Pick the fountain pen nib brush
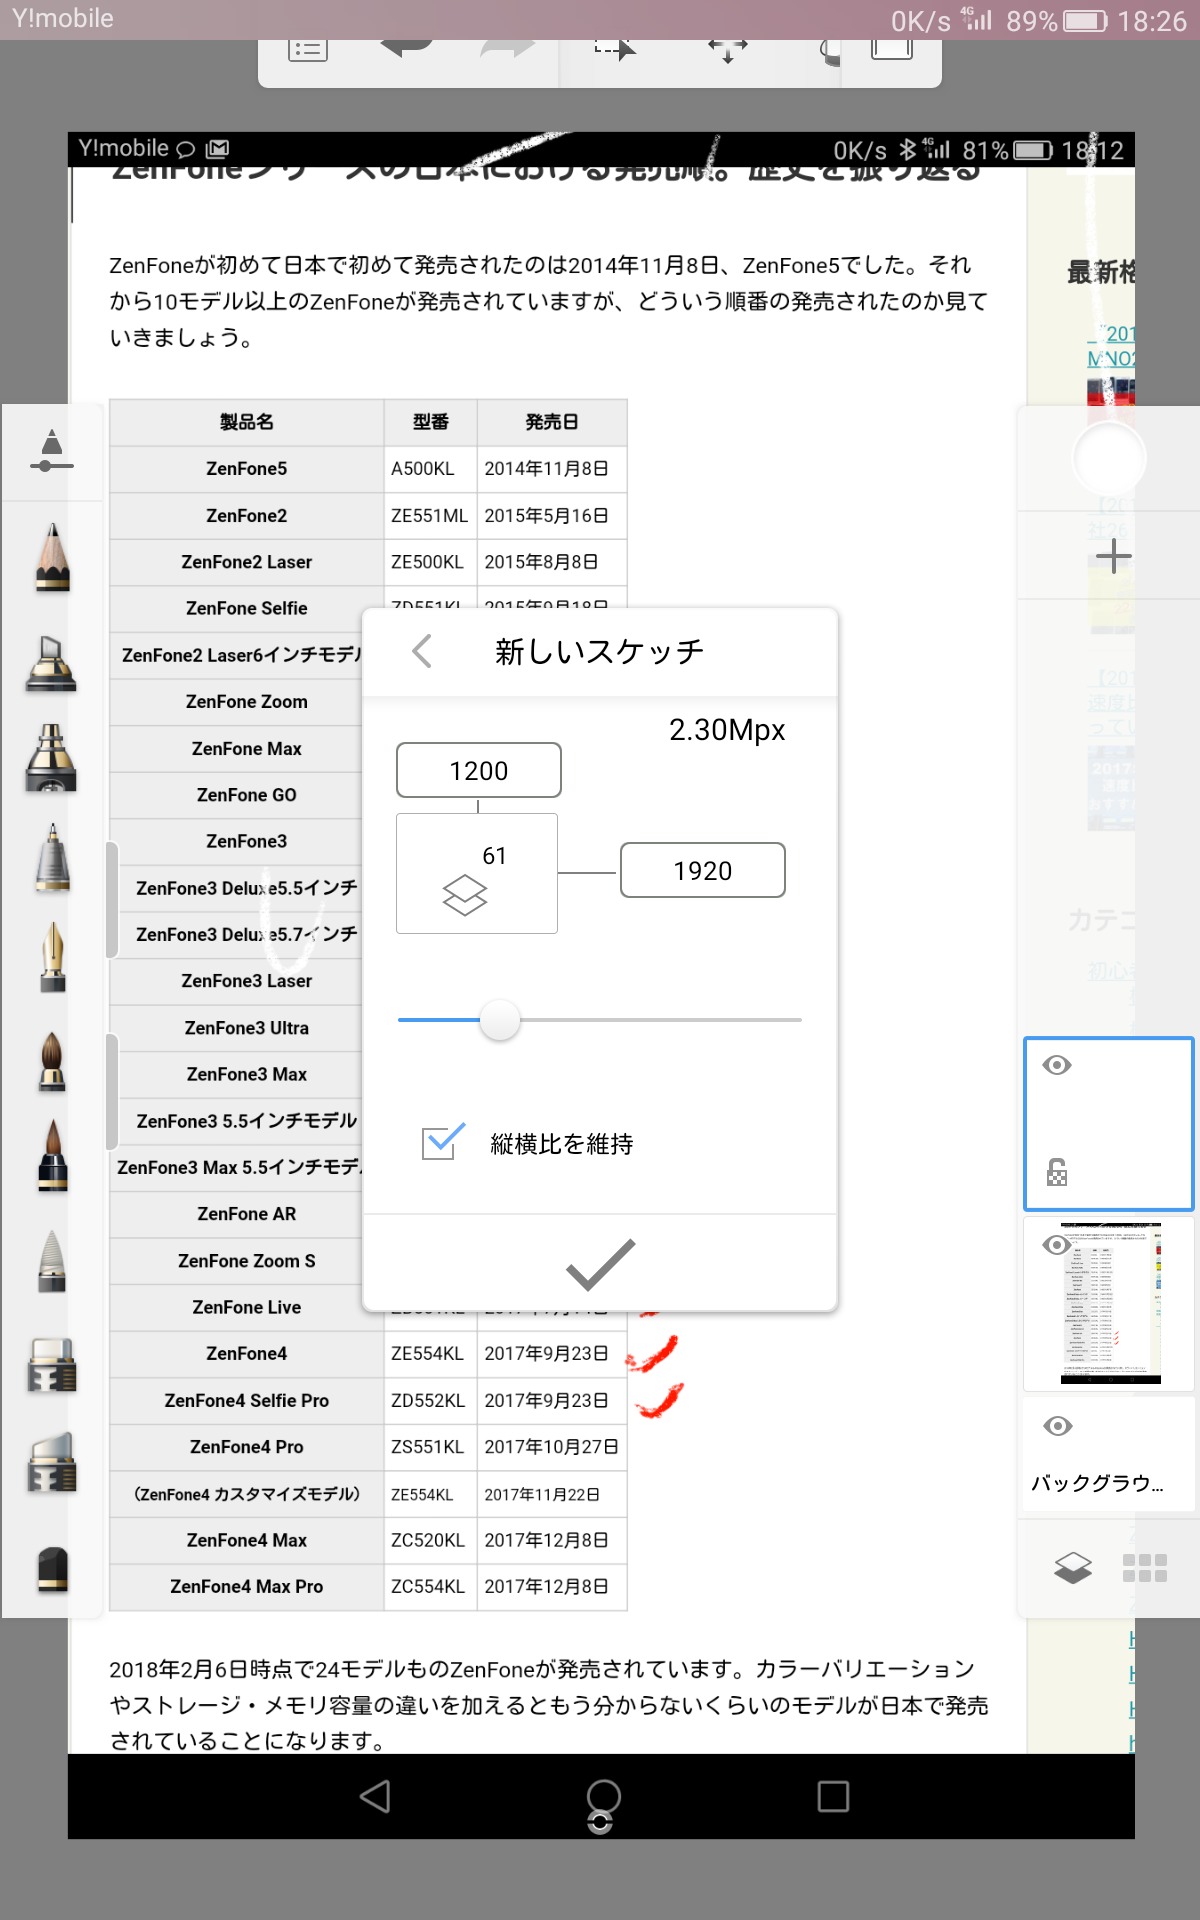The width and height of the screenshot is (1200, 1920). tap(52, 957)
